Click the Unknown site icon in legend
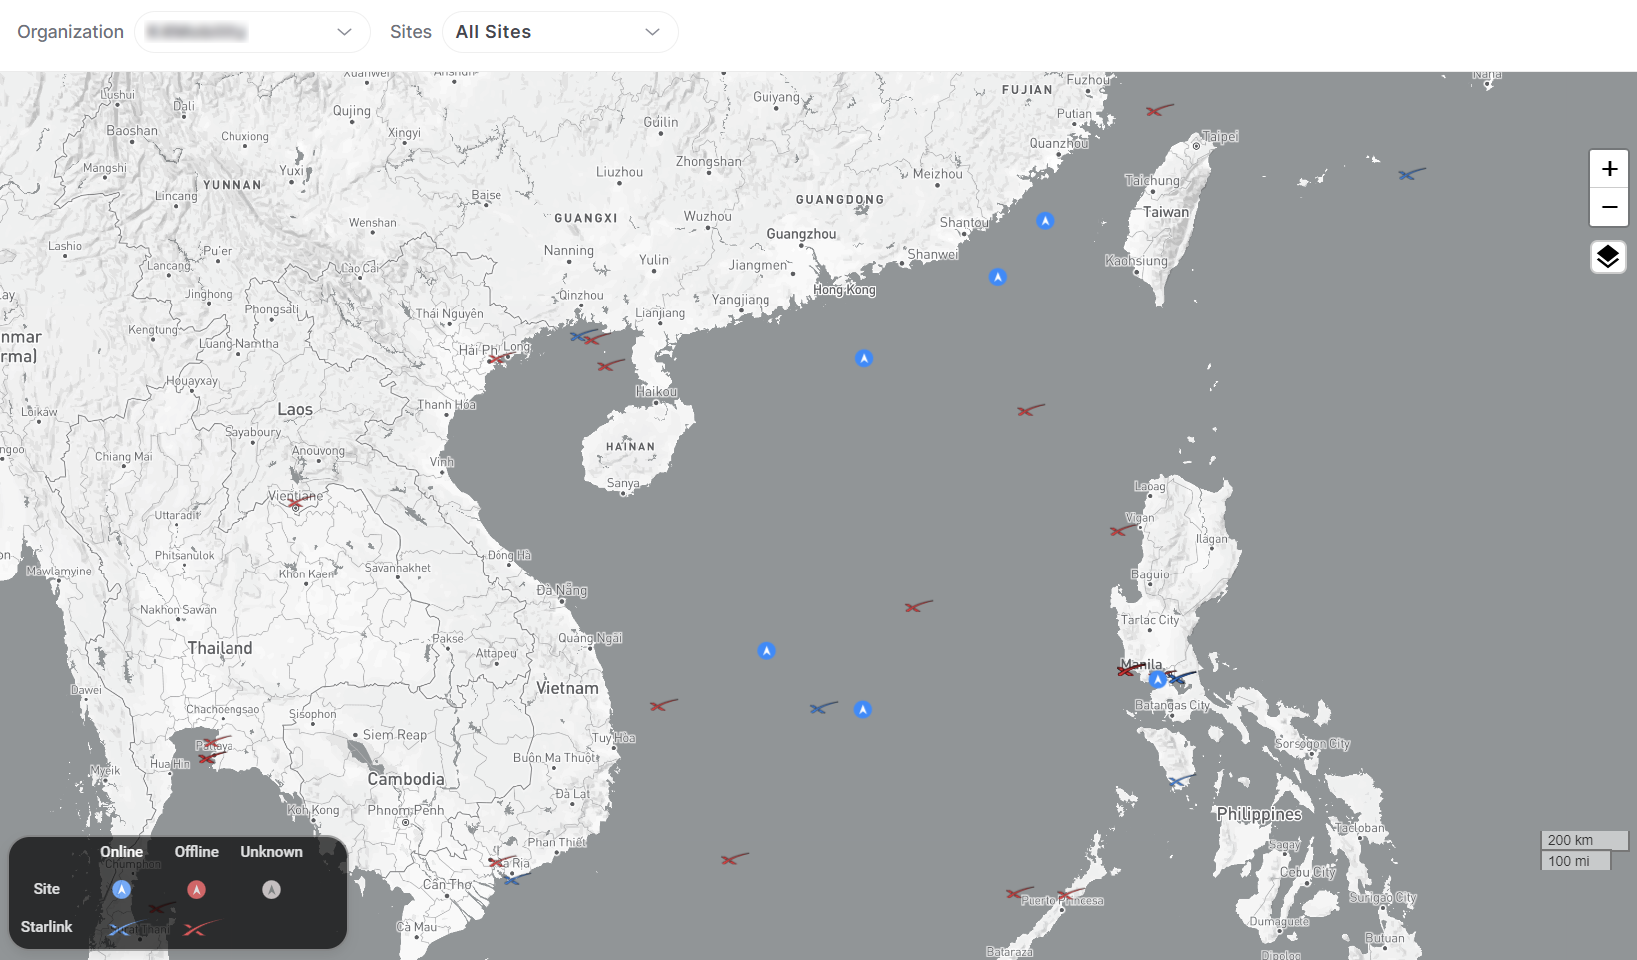This screenshot has width=1637, height=960. pyautogui.click(x=271, y=890)
